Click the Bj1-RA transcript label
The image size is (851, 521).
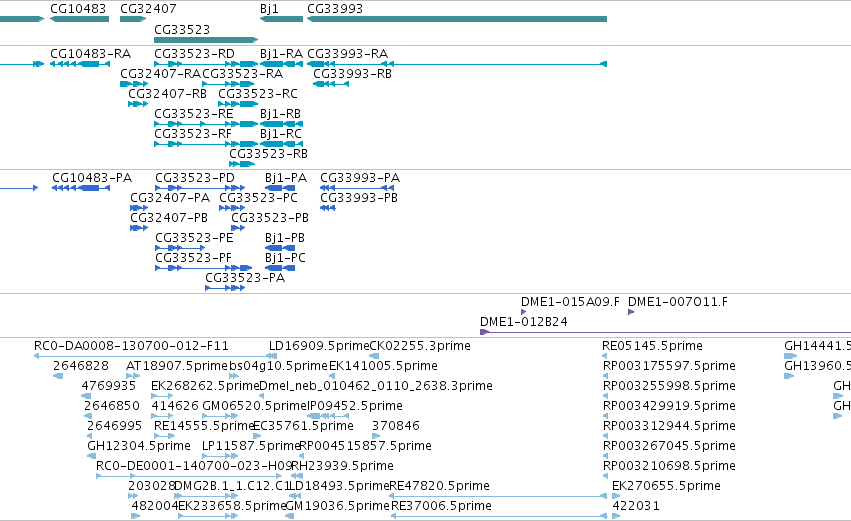coord(281,54)
